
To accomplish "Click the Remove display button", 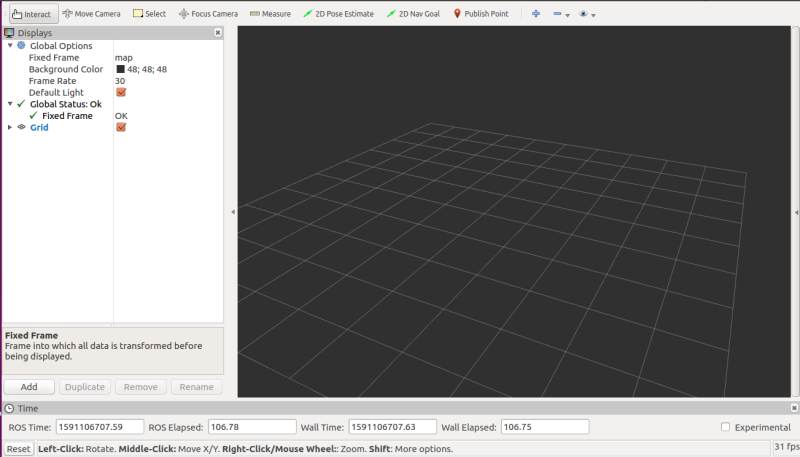I will click(141, 387).
